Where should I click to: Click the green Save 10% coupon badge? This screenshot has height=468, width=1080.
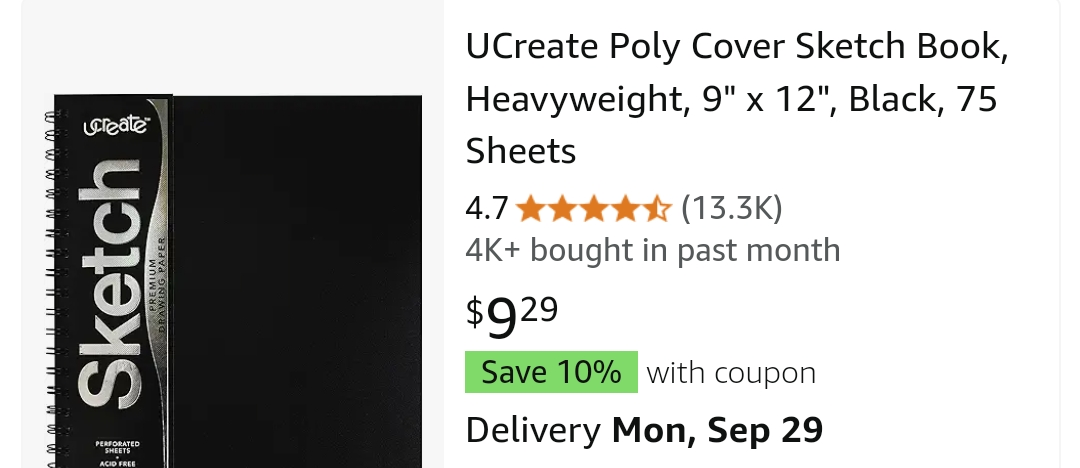551,372
